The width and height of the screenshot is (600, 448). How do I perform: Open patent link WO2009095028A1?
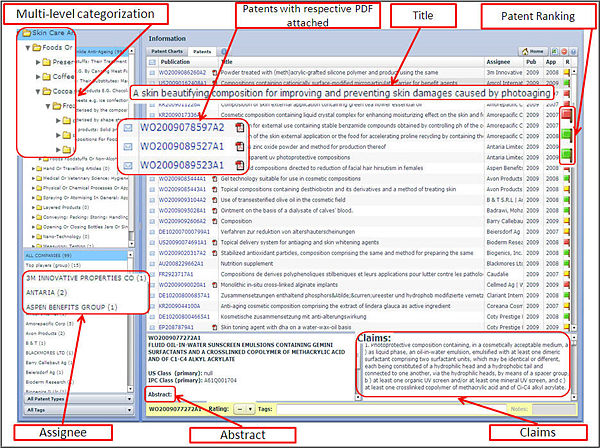[x=182, y=210]
